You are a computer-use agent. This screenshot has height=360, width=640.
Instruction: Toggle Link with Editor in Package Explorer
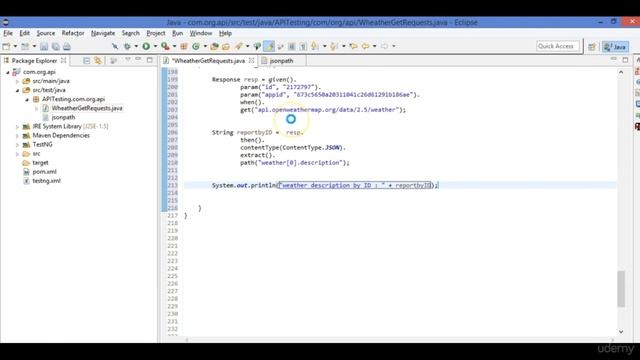98,60
